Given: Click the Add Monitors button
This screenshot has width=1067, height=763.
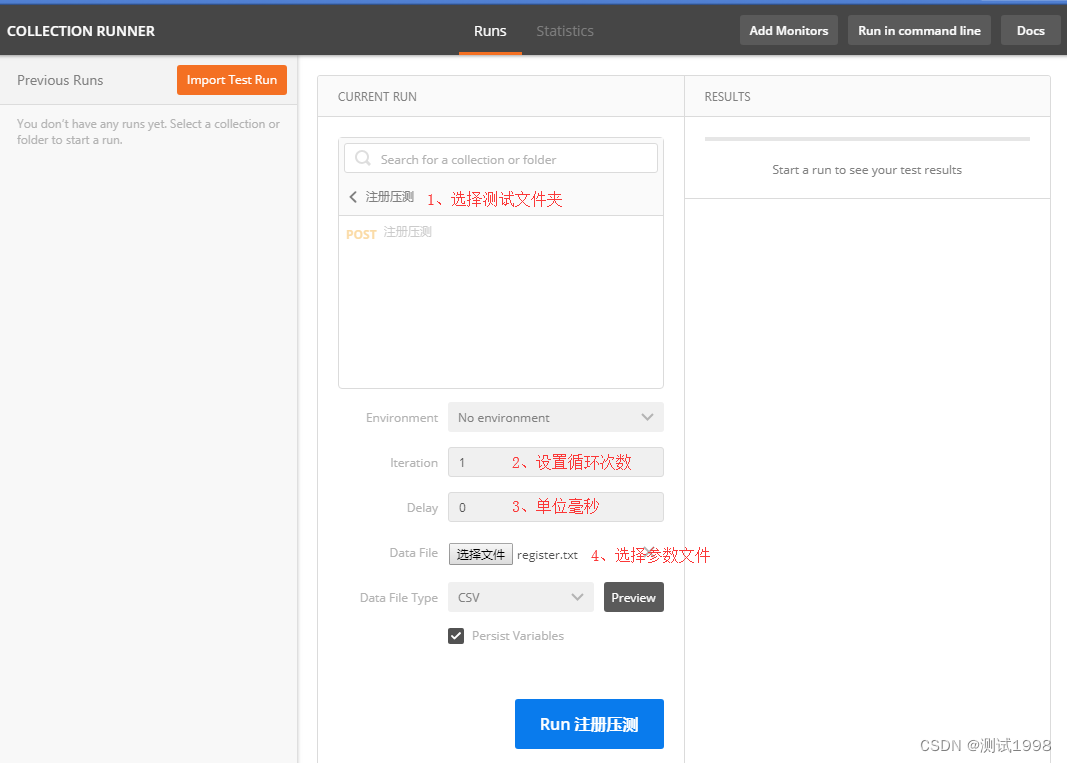Looking at the screenshot, I should pyautogui.click(x=789, y=31).
